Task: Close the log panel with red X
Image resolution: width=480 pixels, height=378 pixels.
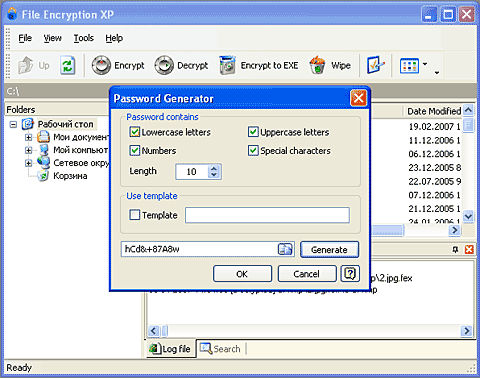Action: tap(469, 249)
